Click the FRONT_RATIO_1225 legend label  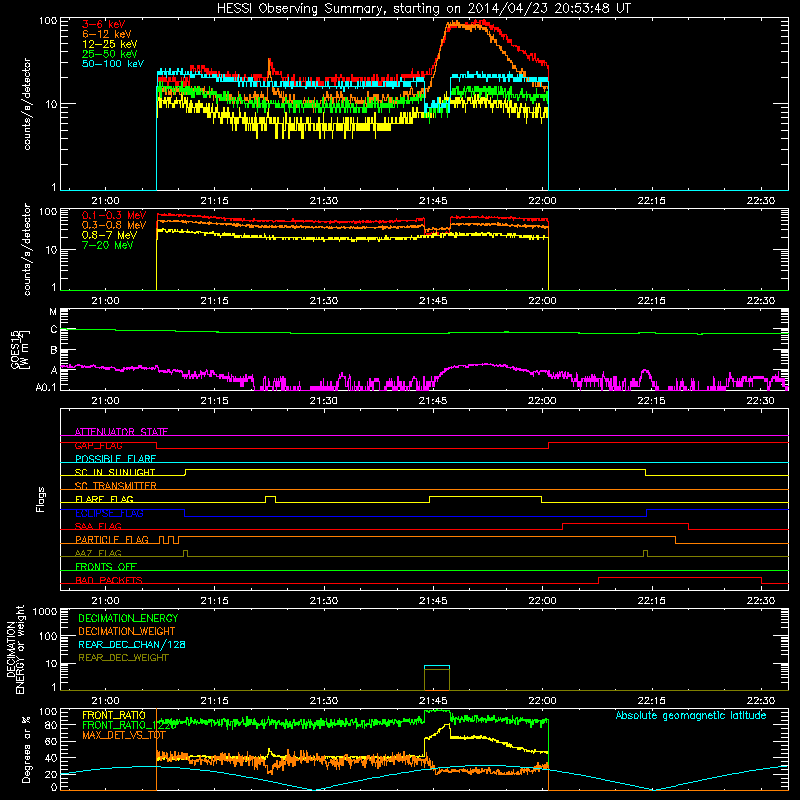129,724
